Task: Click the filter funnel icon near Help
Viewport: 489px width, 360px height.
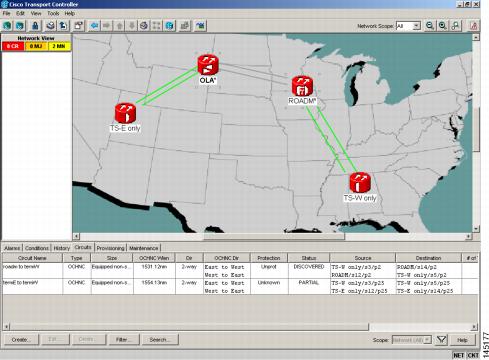Action: pos(441,340)
